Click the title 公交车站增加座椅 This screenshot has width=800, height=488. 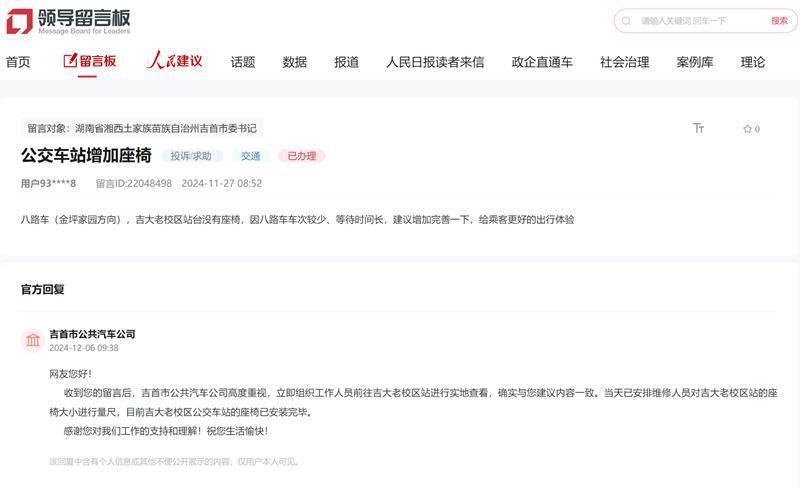click(x=86, y=155)
